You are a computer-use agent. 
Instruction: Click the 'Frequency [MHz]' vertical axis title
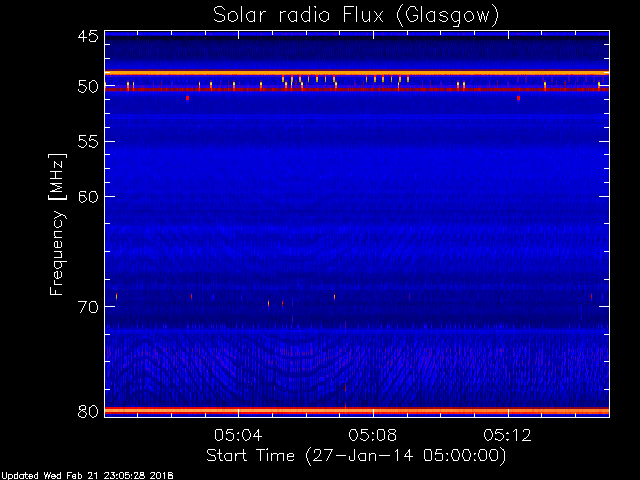tap(57, 224)
